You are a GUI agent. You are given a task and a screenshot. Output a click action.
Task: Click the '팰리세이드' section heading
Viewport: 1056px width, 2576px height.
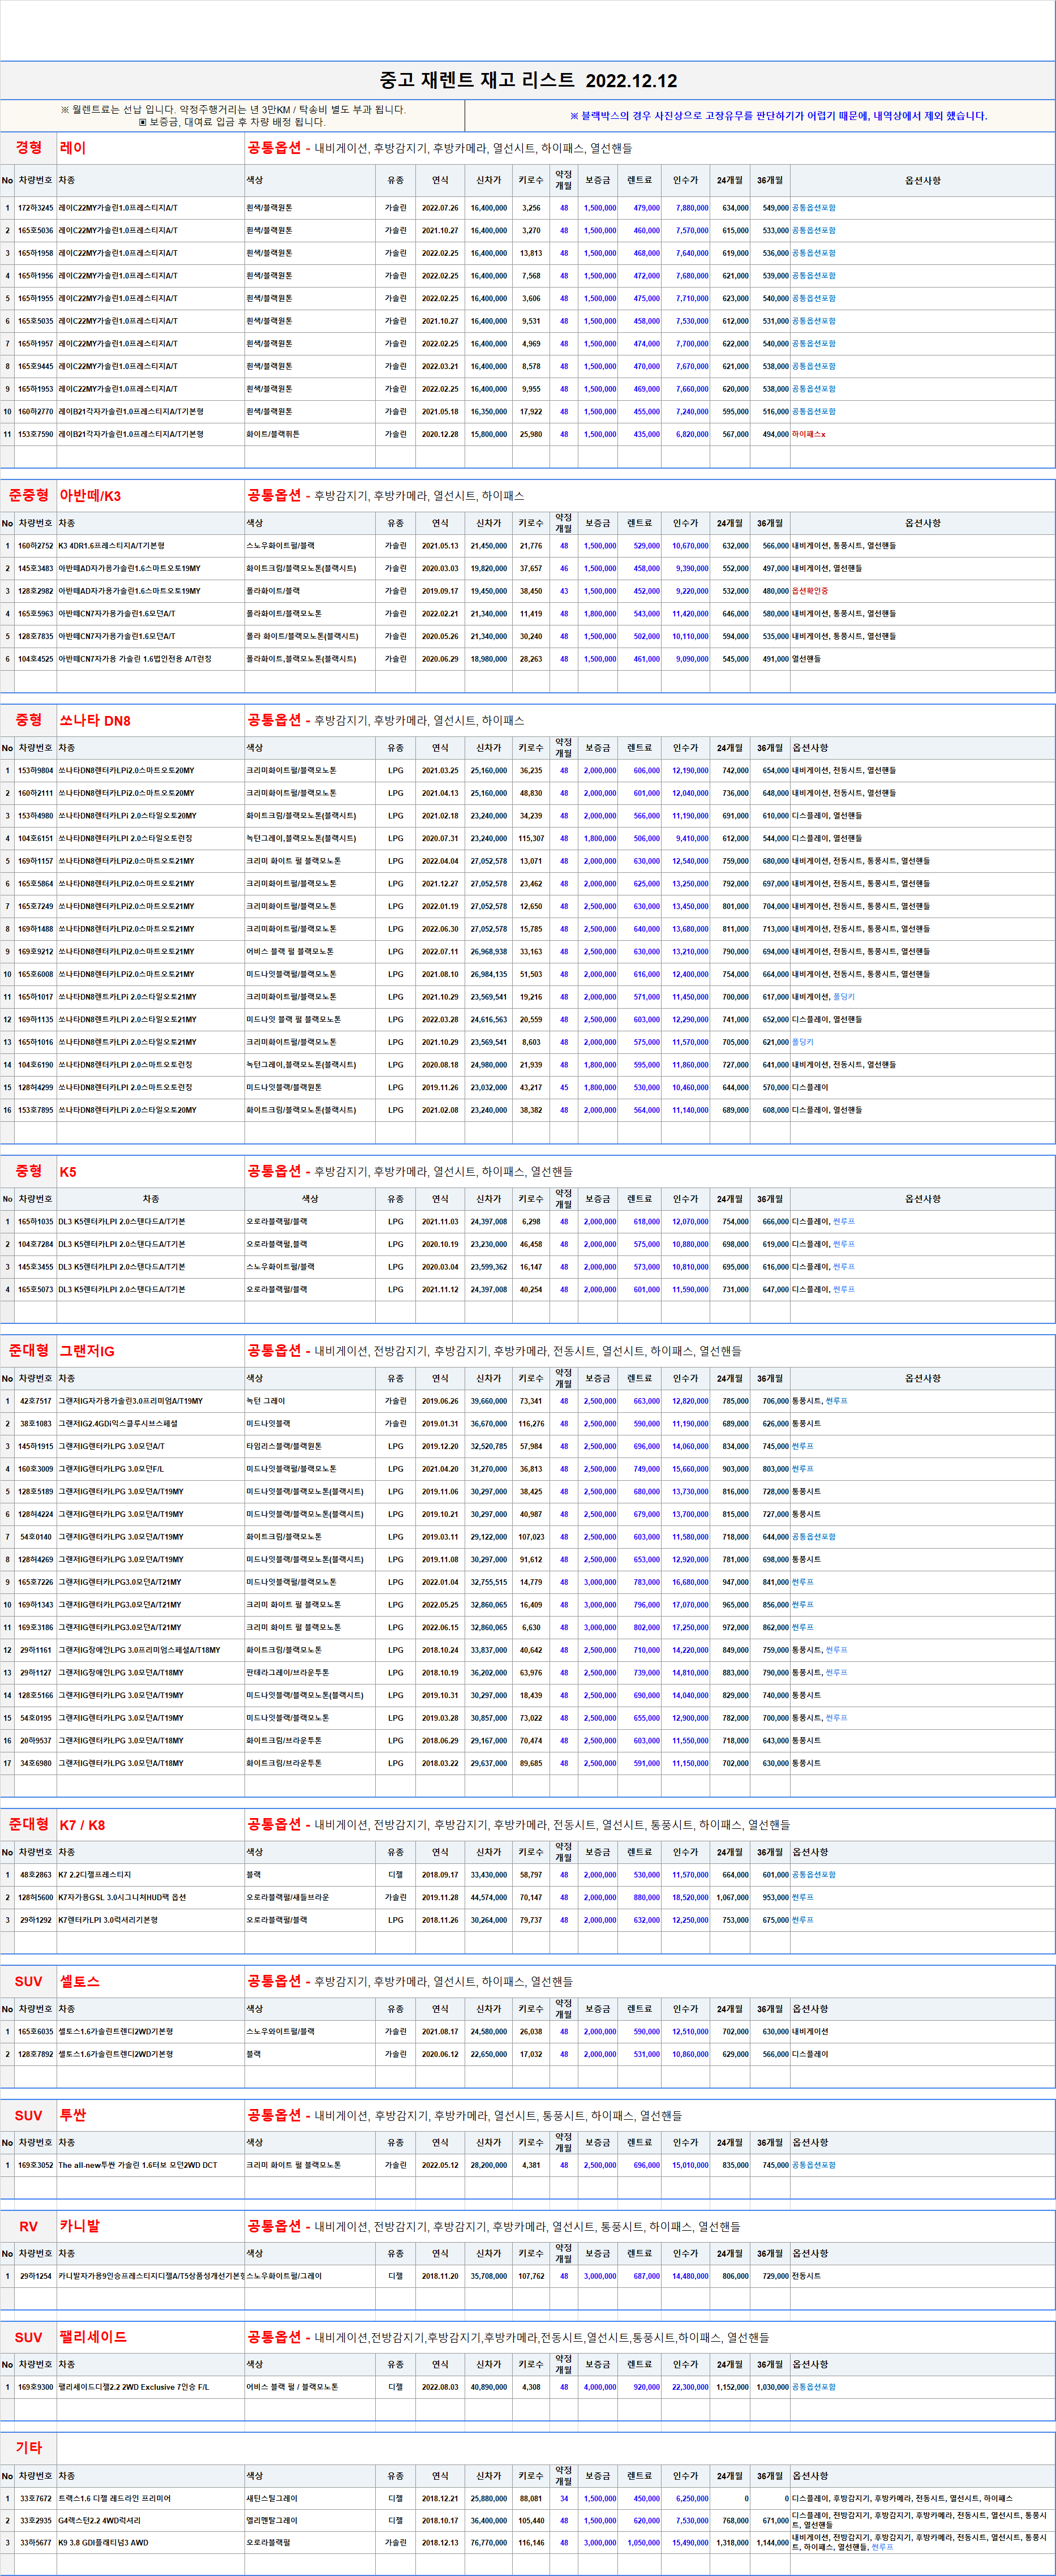(93, 2338)
